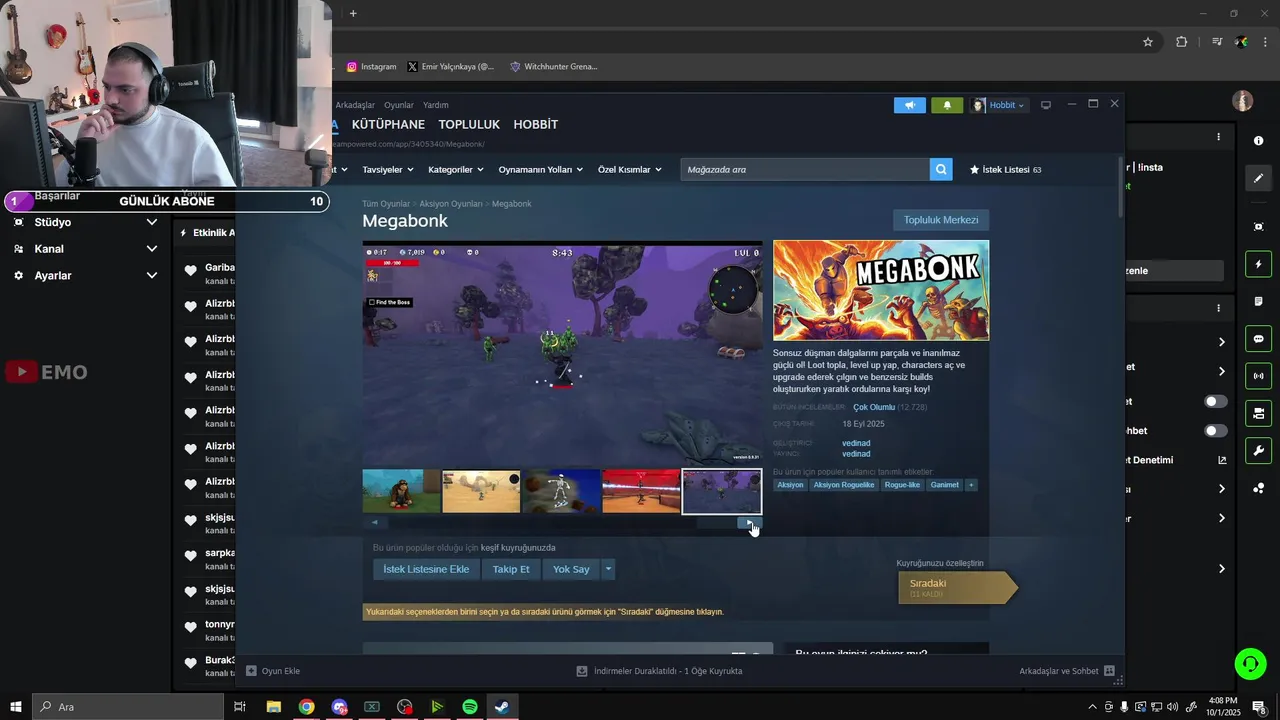Screen dimensions: 1280x720
Task: Open the Özel Kısımlar dropdown
Action: point(629,170)
